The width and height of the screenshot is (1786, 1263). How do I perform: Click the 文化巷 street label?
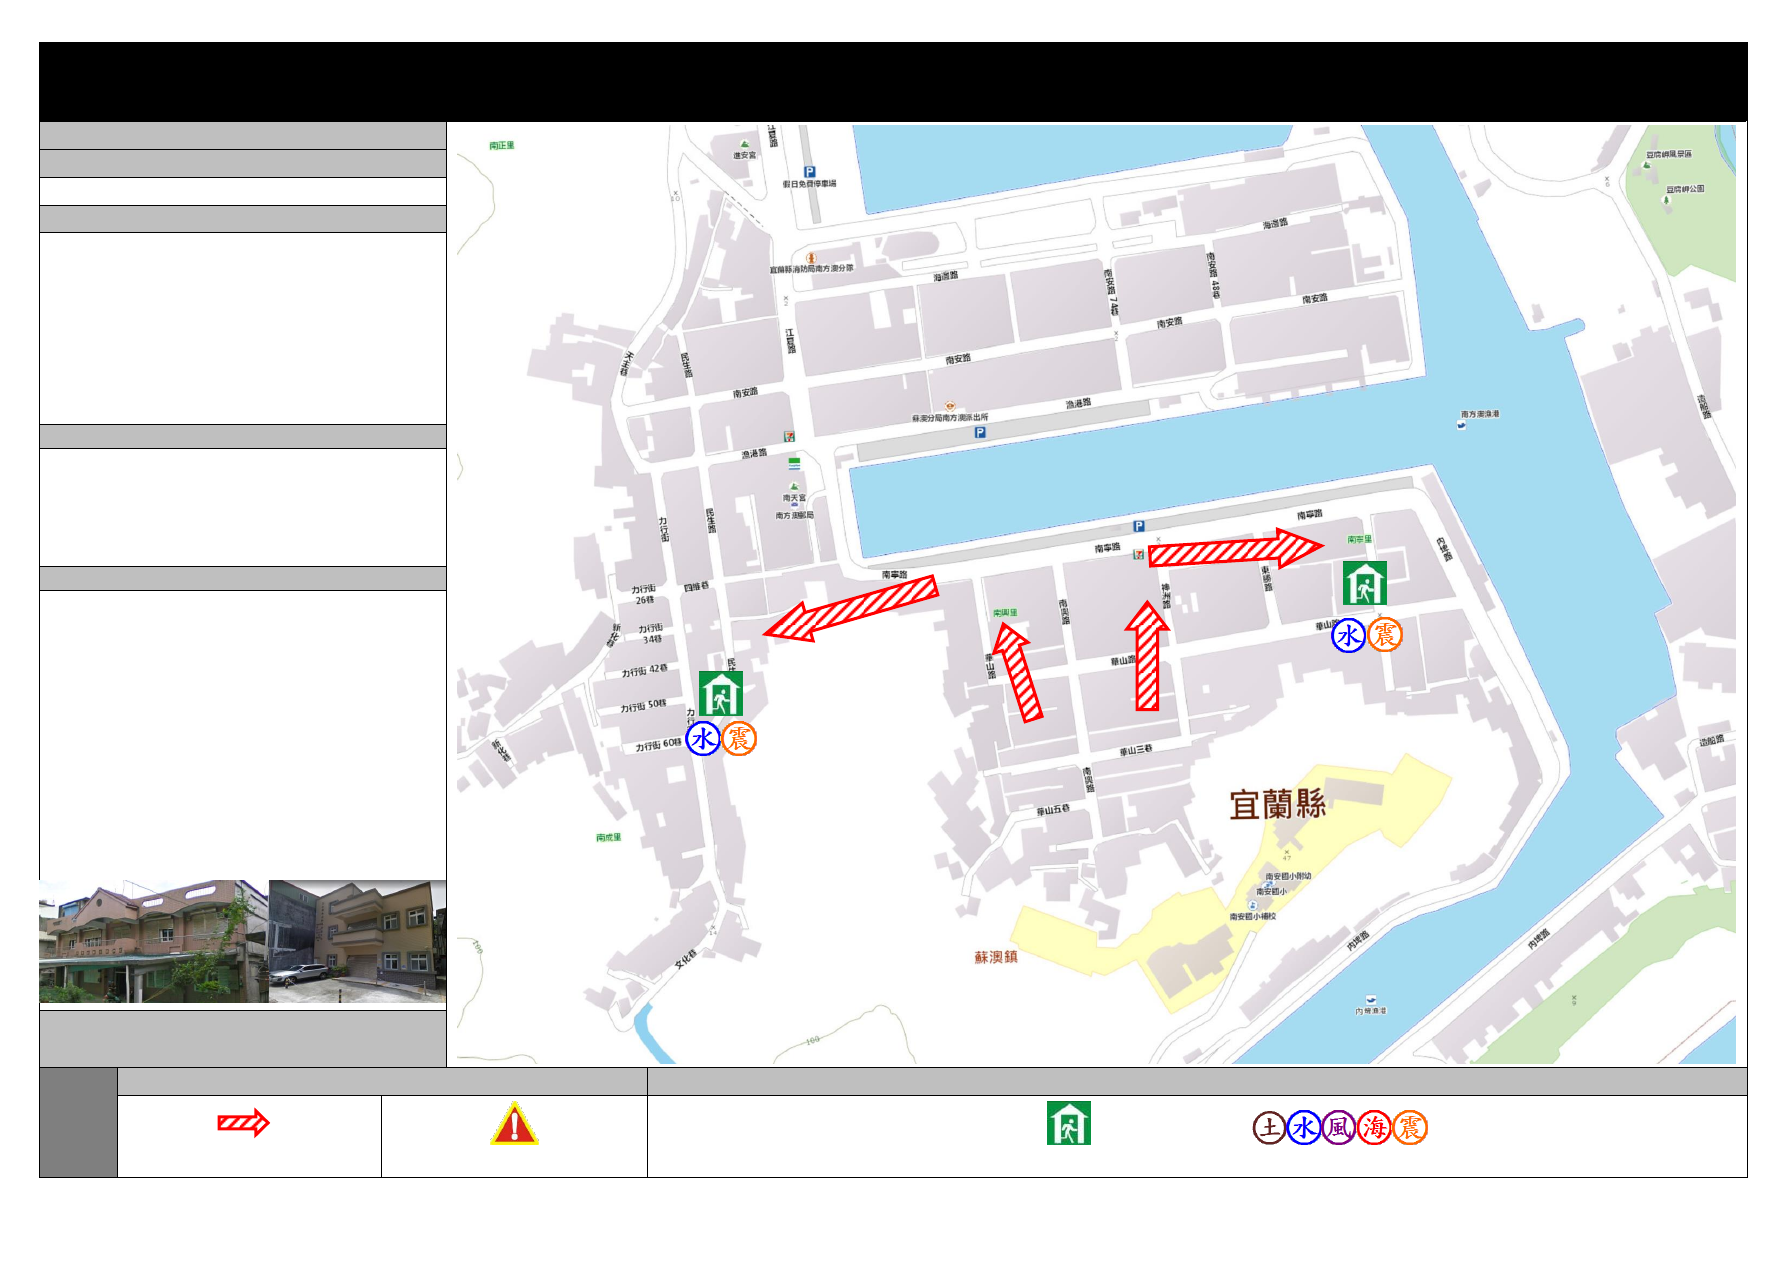pos(686,959)
